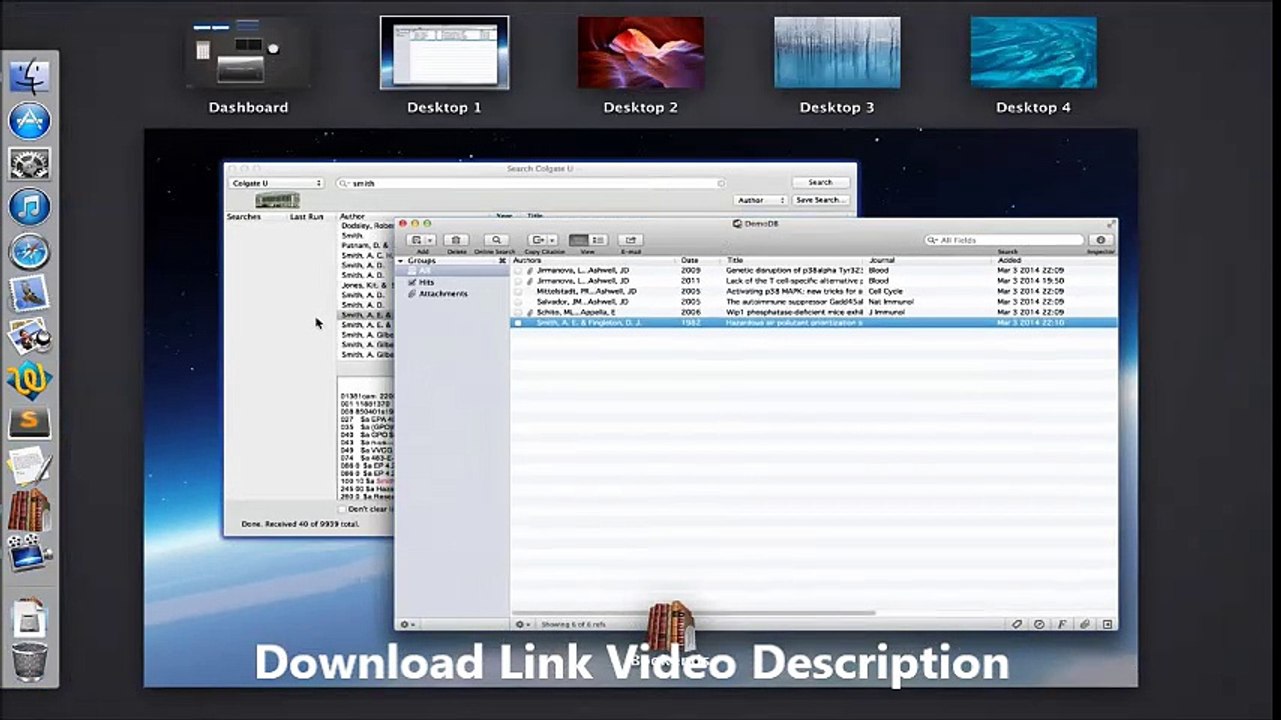This screenshot has height=720, width=1281.
Task: Click the E-mail toolbar icon
Action: [x=630, y=240]
